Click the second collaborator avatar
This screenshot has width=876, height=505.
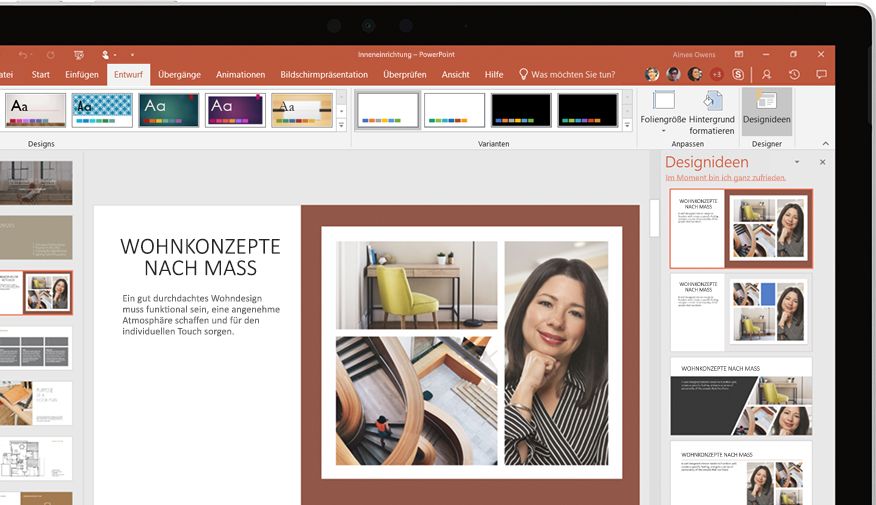pos(673,74)
